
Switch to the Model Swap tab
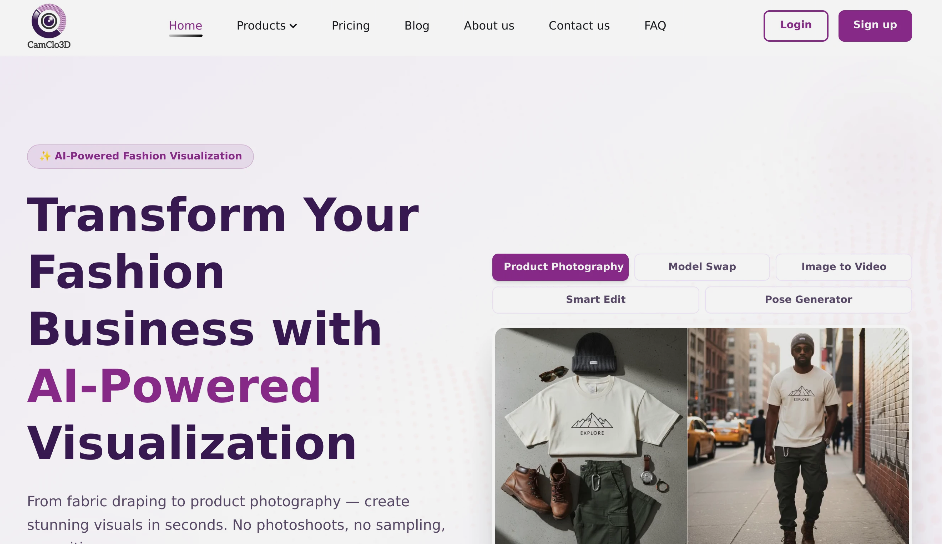coord(702,267)
